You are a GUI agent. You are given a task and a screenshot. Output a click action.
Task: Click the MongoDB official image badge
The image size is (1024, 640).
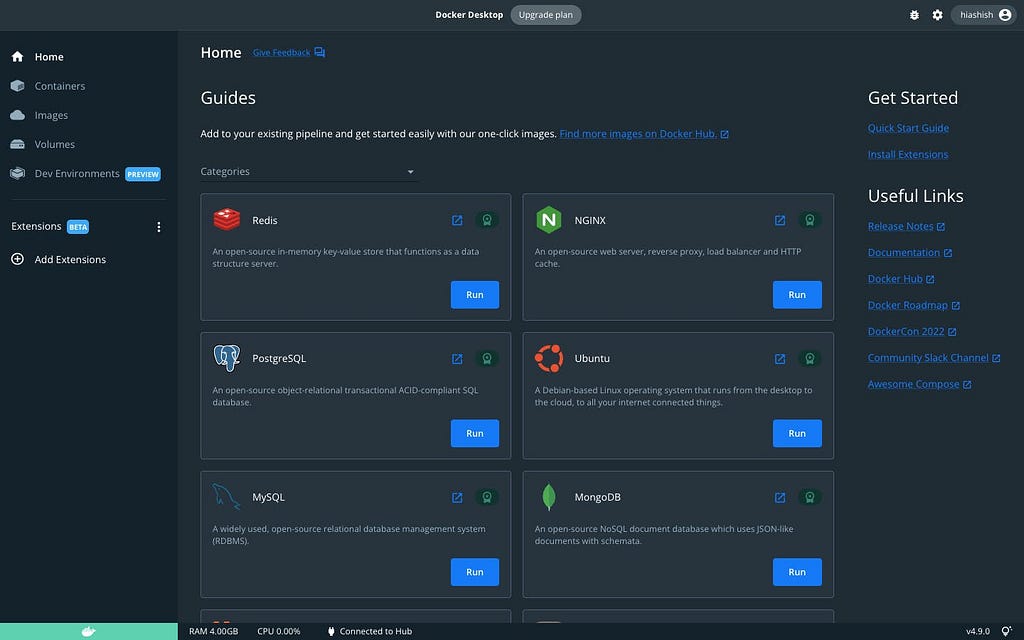coord(810,497)
